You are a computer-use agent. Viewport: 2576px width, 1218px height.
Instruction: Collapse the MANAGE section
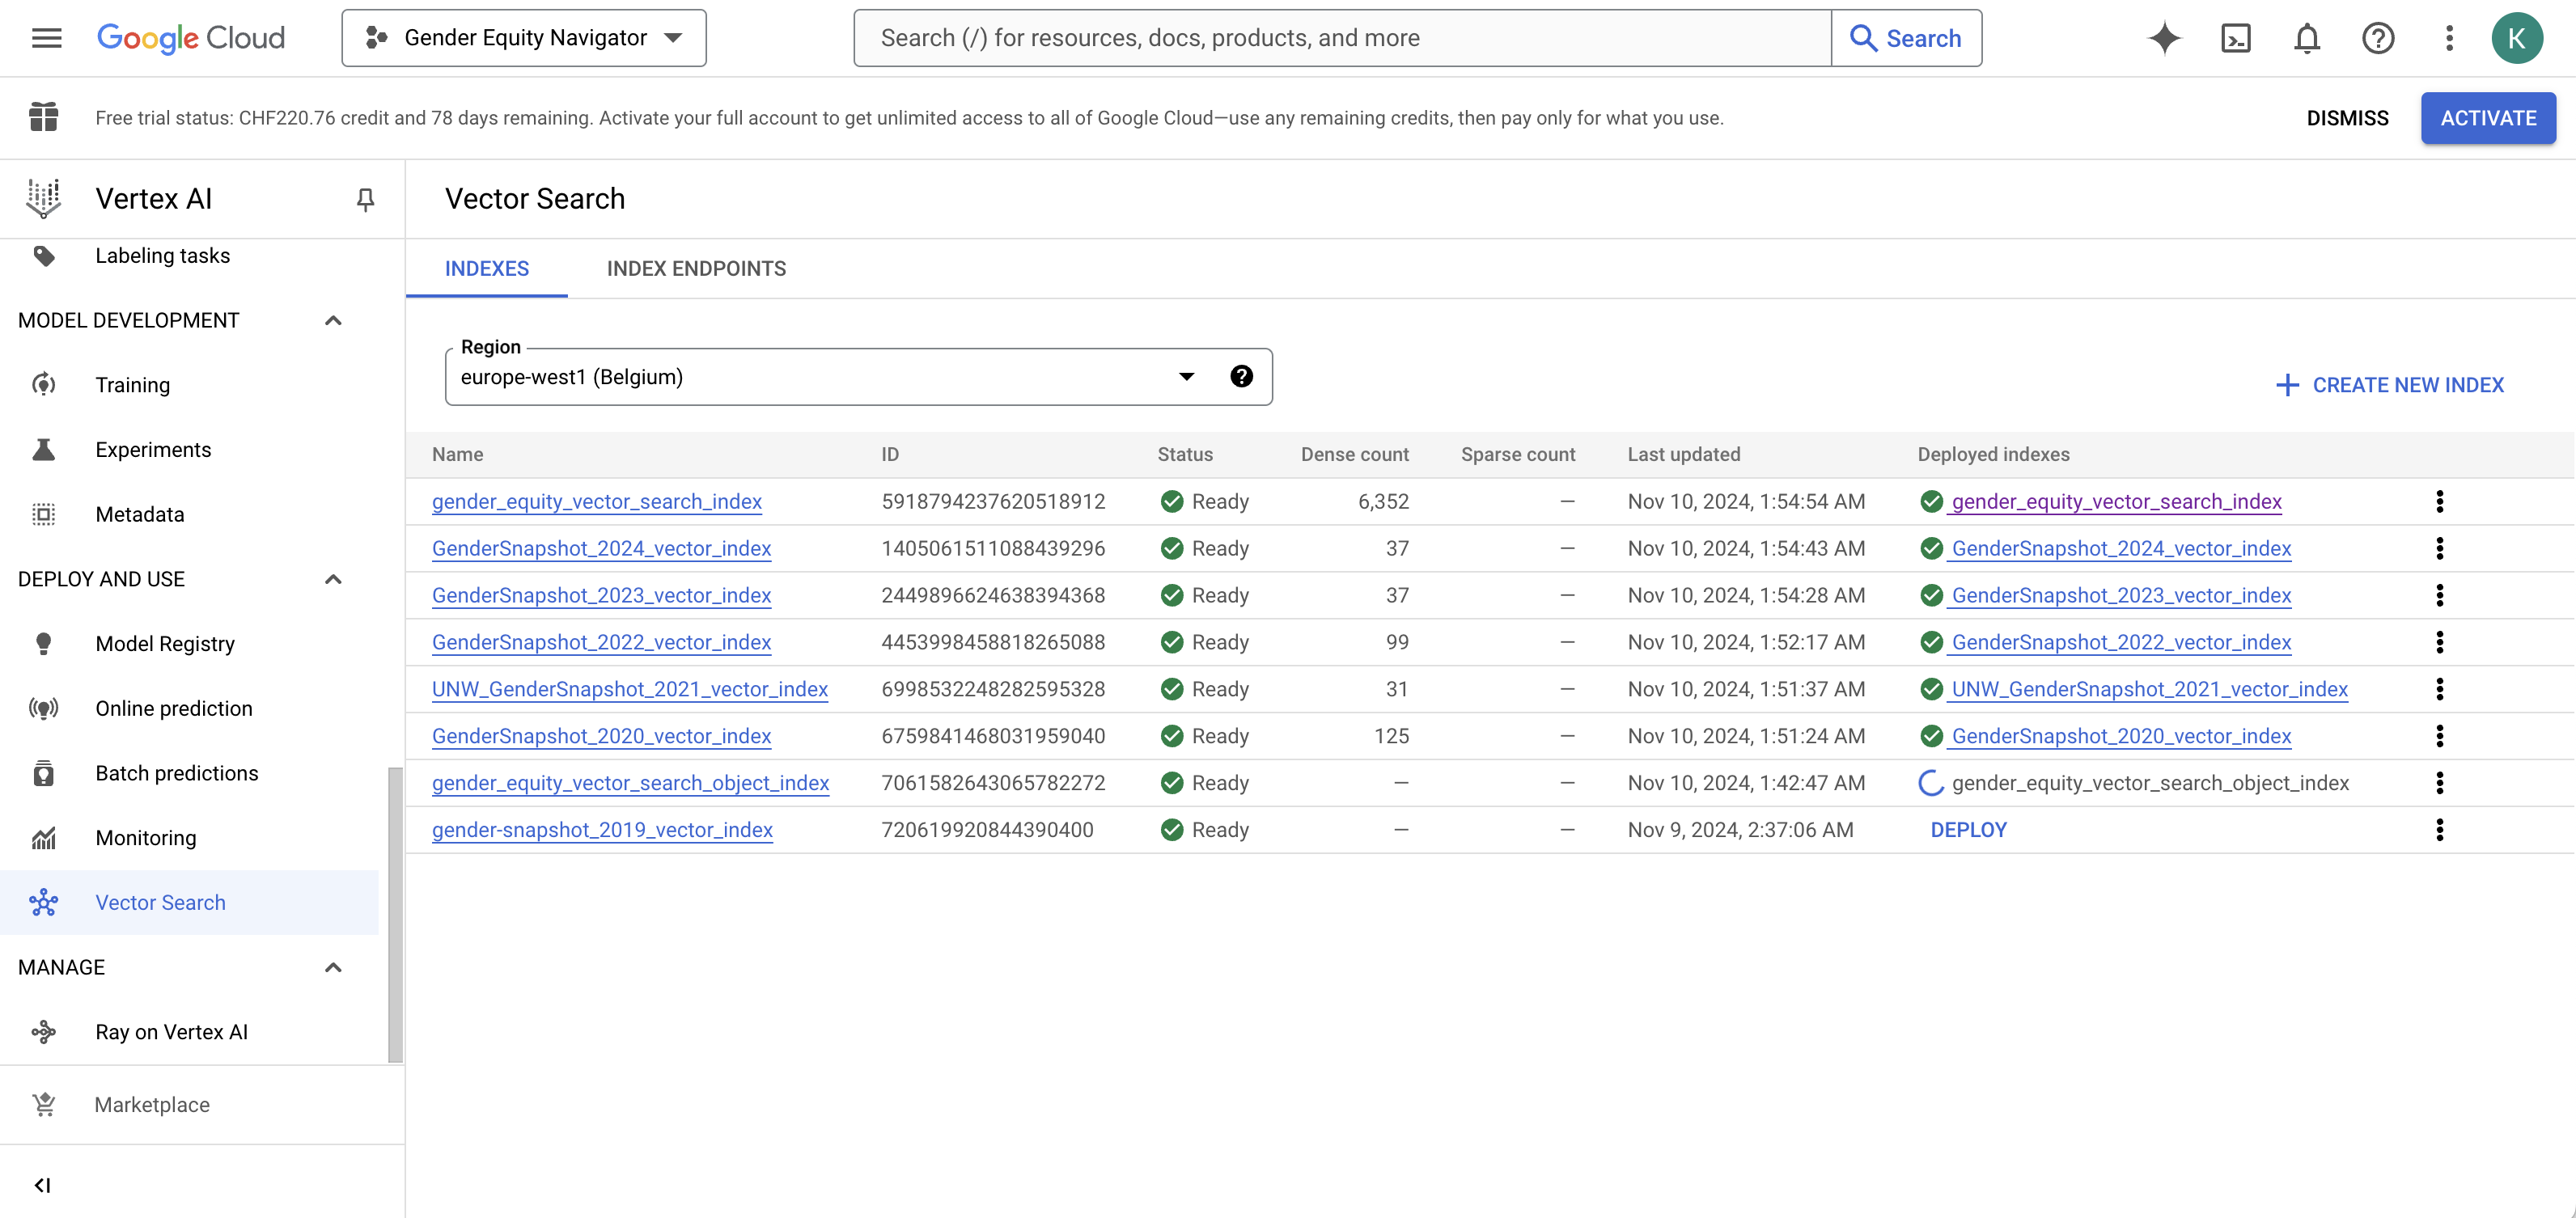(x=333, y=967)
